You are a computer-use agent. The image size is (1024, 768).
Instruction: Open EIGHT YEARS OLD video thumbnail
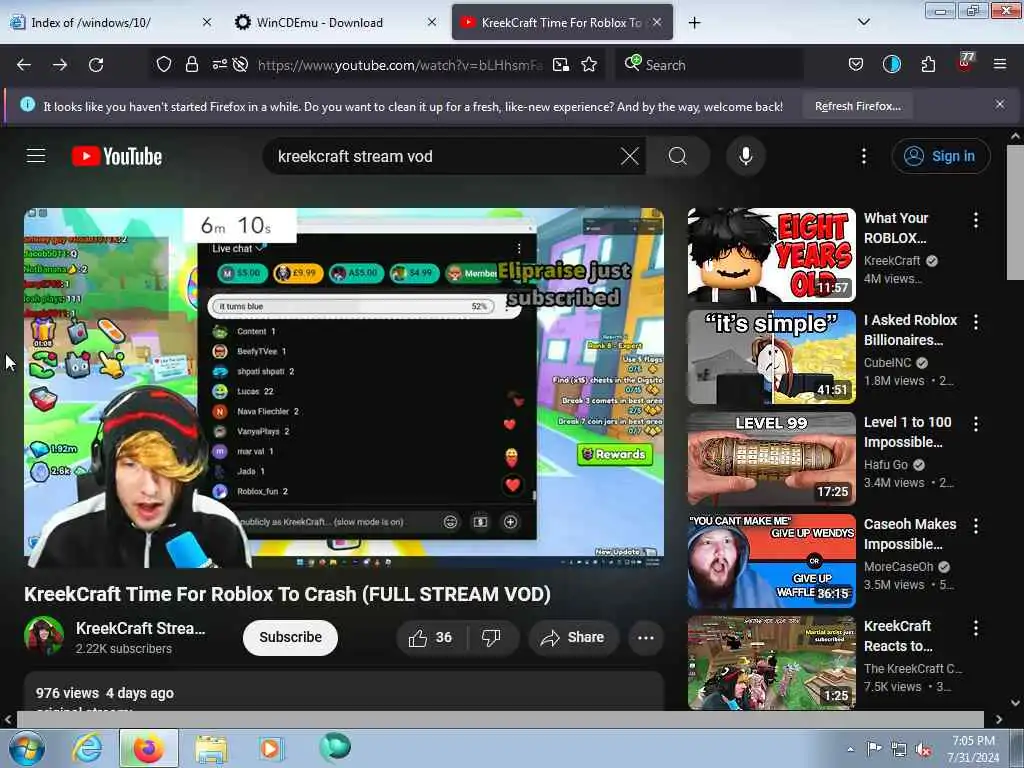tap(771, 255)
